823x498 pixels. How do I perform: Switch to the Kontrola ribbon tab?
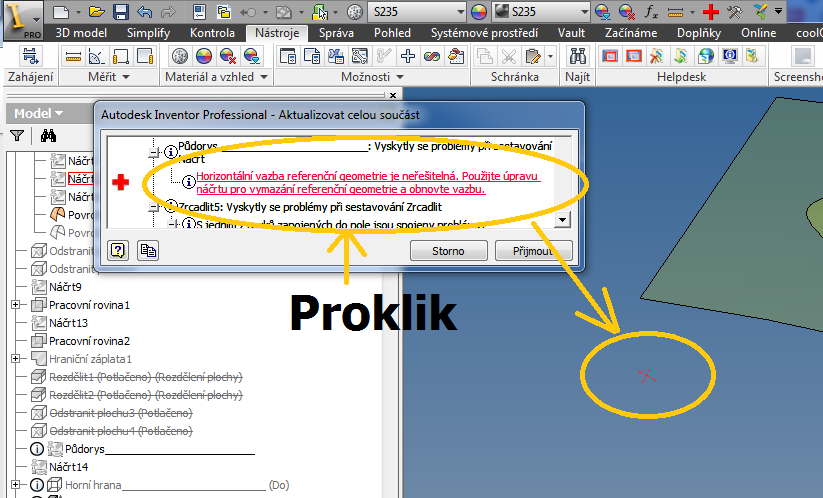coord(213,33)
